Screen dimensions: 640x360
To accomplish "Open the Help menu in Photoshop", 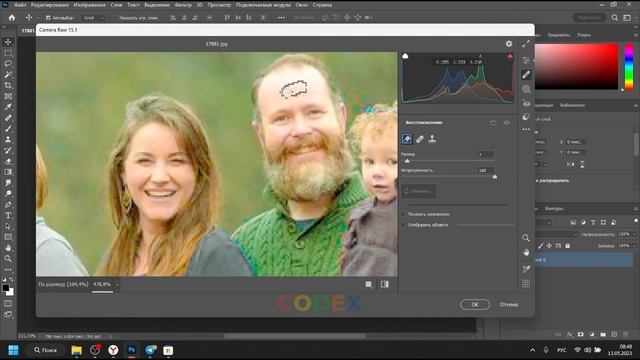I will [322, 5].
